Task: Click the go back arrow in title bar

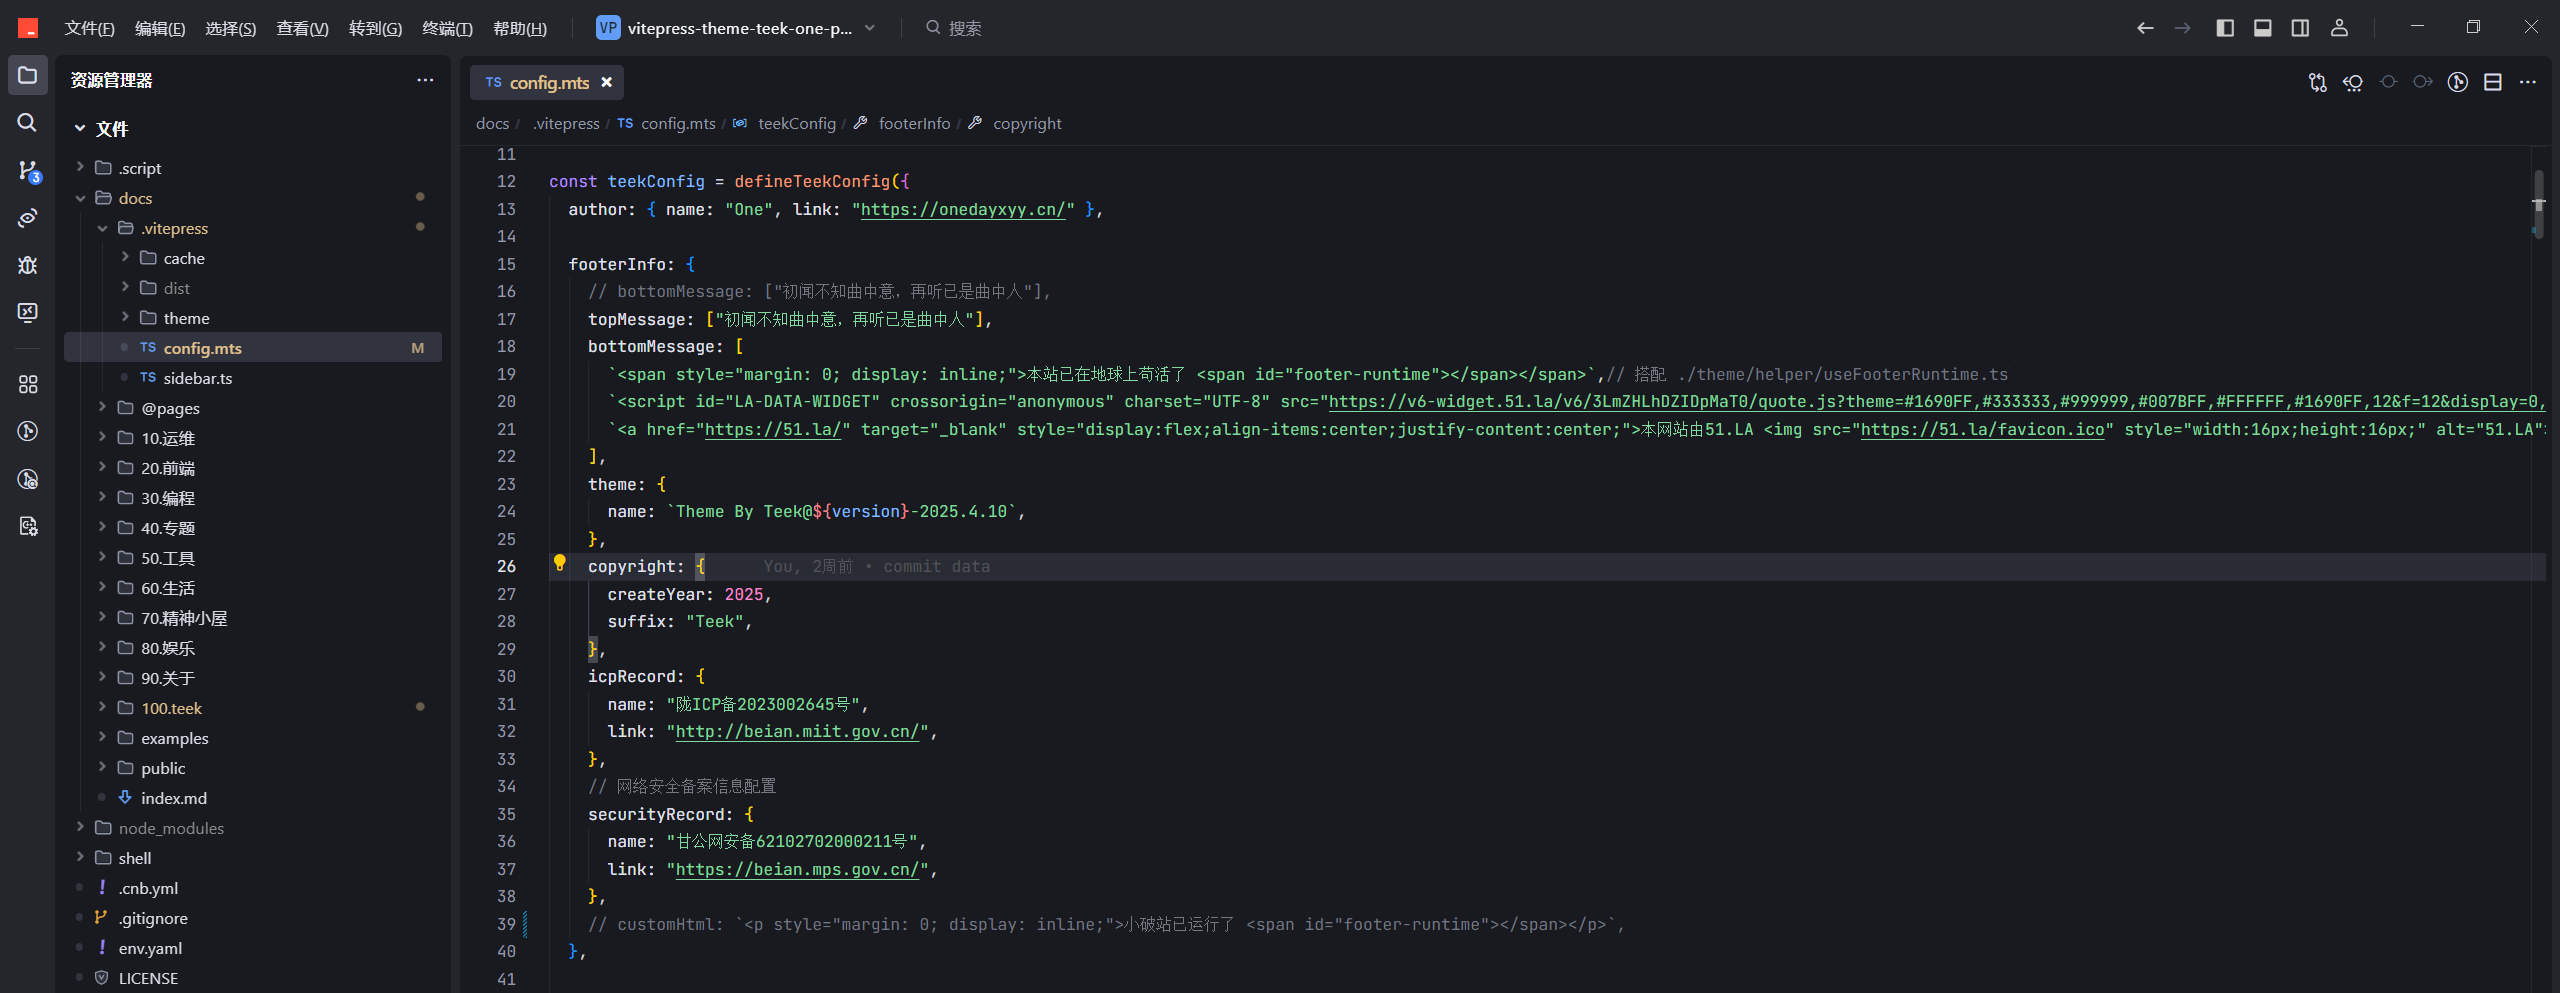Action: (x=2145, y=28)
